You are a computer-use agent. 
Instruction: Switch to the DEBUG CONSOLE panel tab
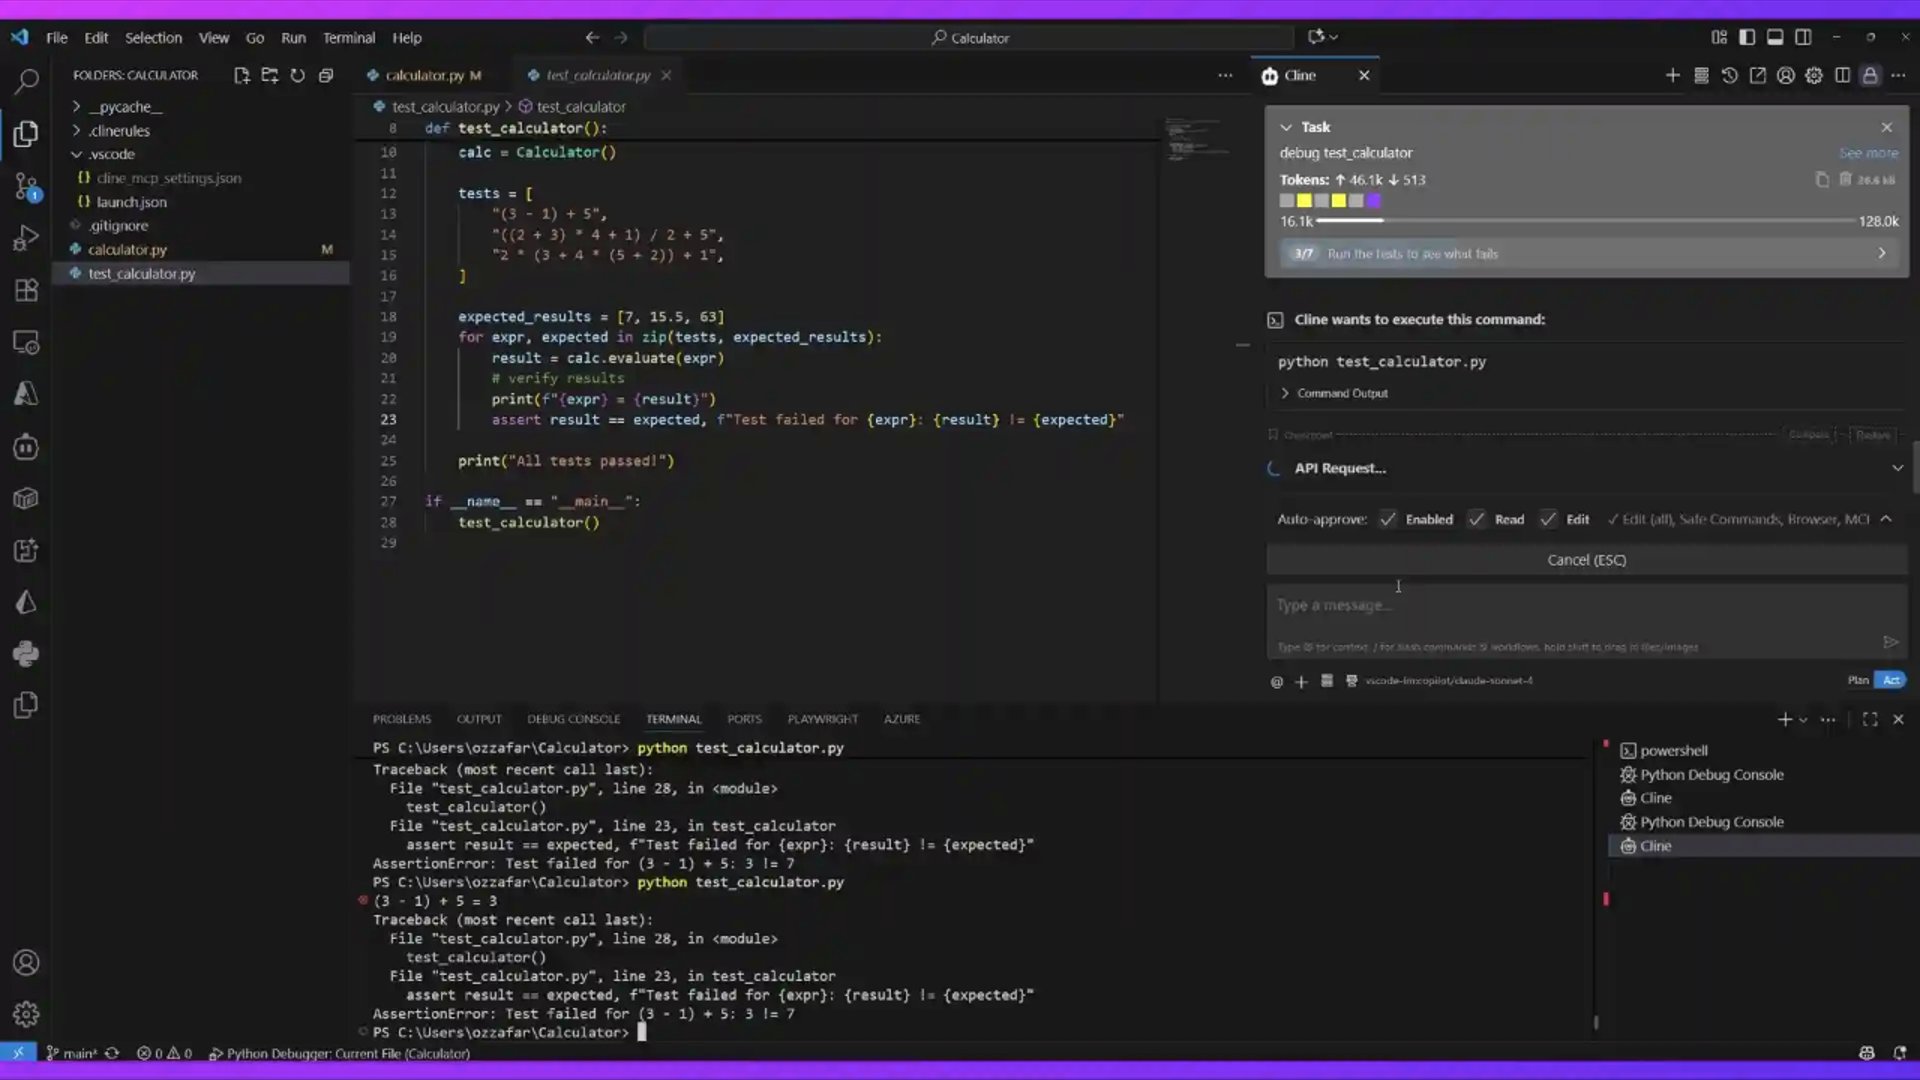(x=573, y=719)
